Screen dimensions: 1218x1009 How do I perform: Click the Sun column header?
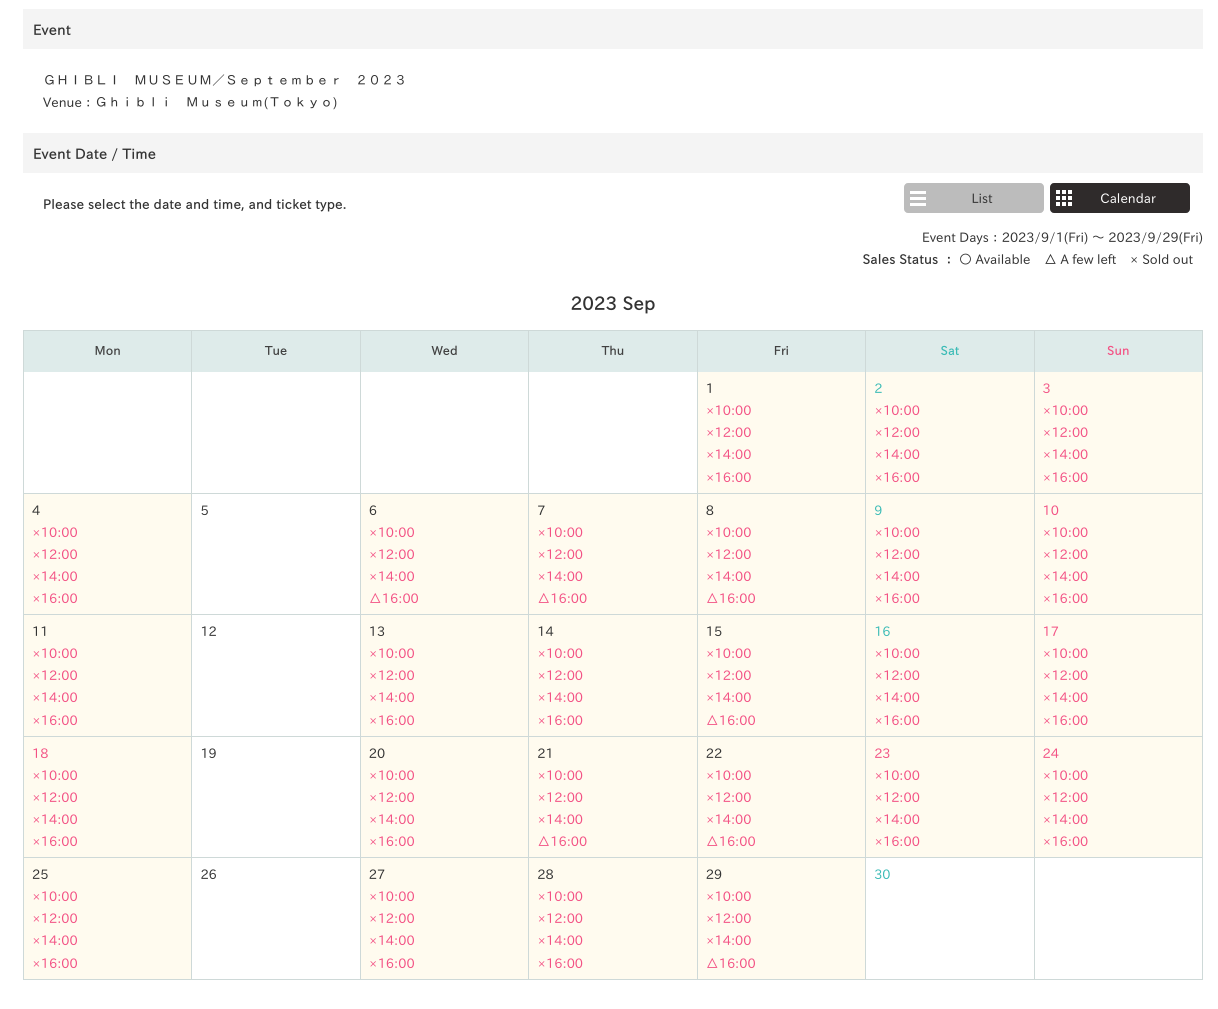1118,351
